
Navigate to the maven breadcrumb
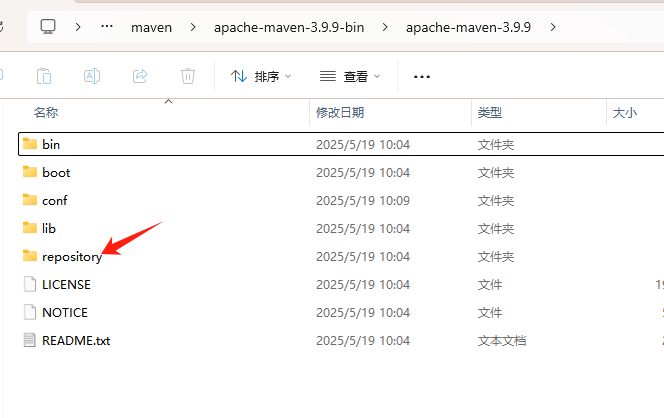151,28
